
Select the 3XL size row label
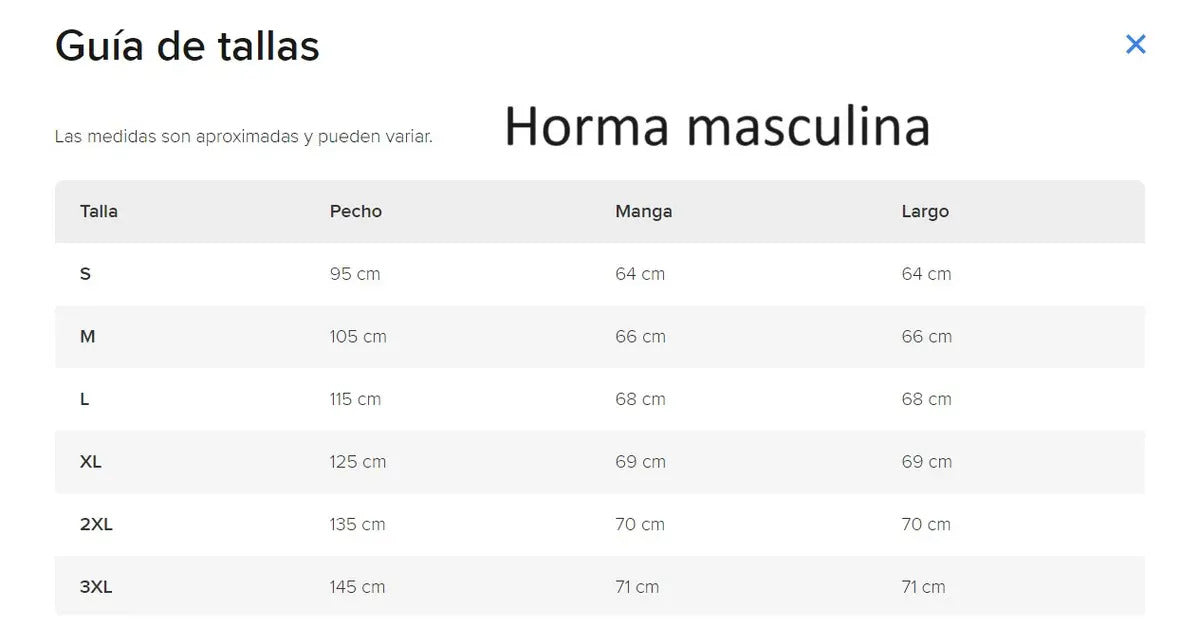(96, 587)
